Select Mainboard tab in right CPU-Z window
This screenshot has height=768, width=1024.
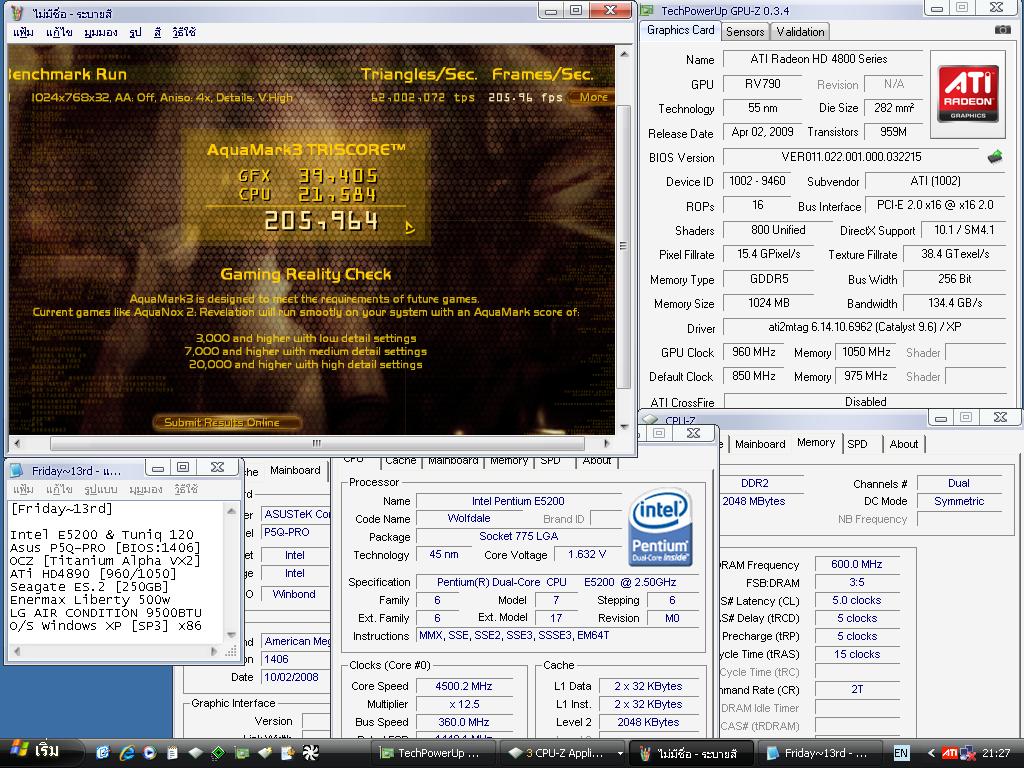(760, 444)
